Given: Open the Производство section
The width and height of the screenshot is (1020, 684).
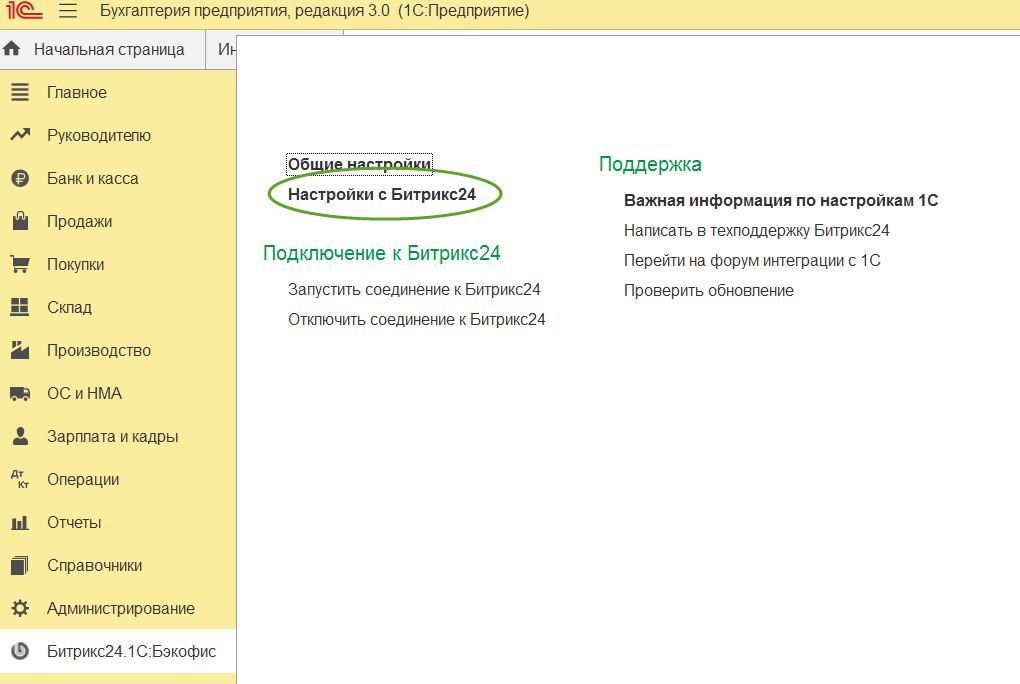Looking at the screenshot, I should pyautogui.click(x=118, y=350).
